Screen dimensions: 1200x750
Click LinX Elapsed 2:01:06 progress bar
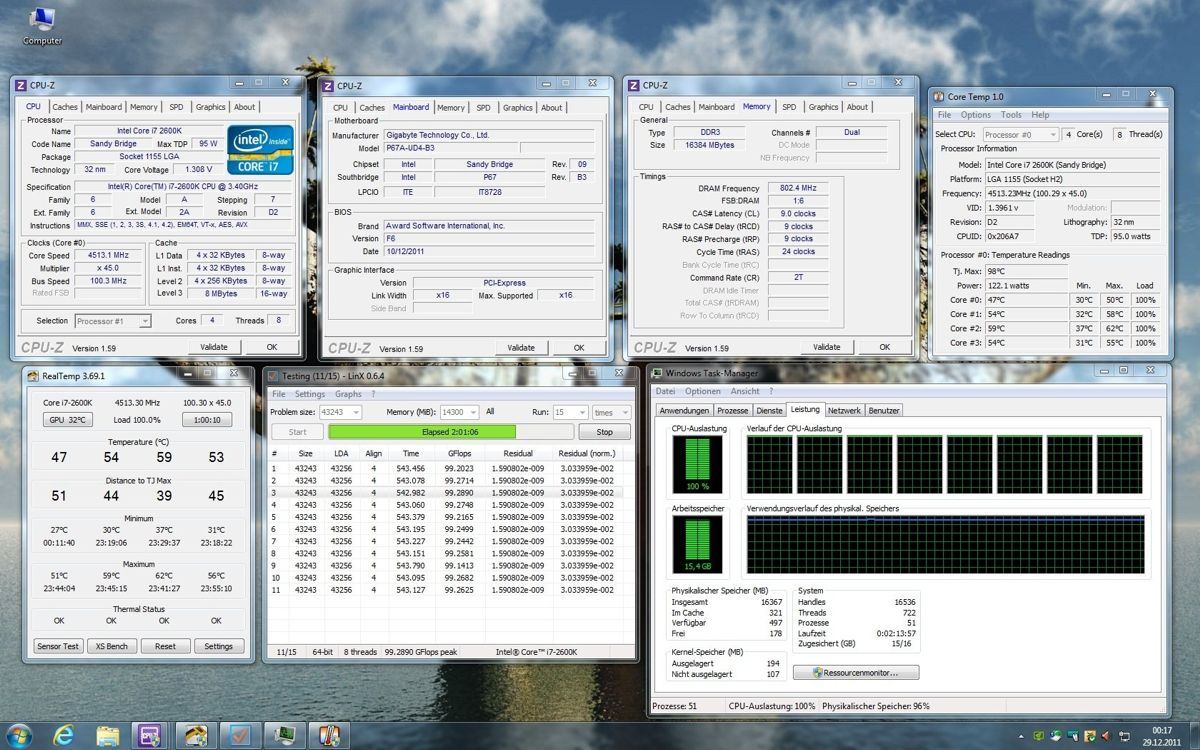(452, 432)
